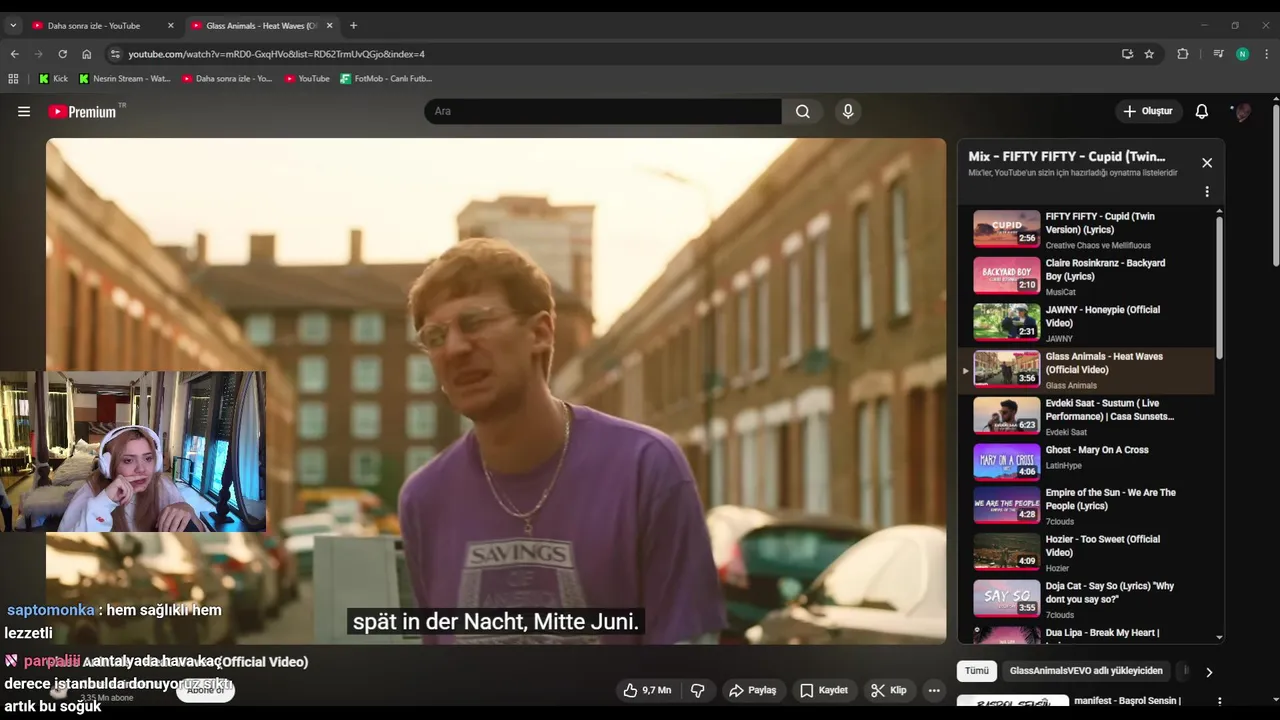The image size is (1280, 720).
Task: Select the Tümü filter chip
Action: point(976,671)
